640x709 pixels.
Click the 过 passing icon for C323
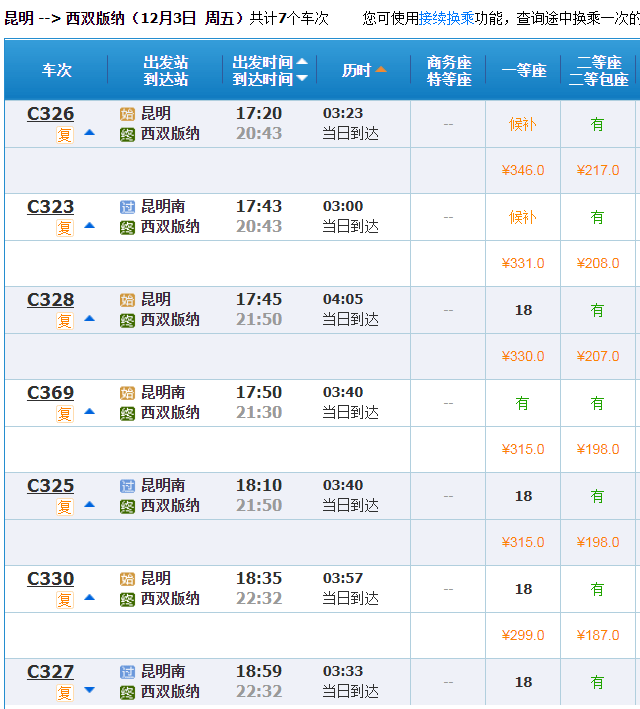click(127, 207)
